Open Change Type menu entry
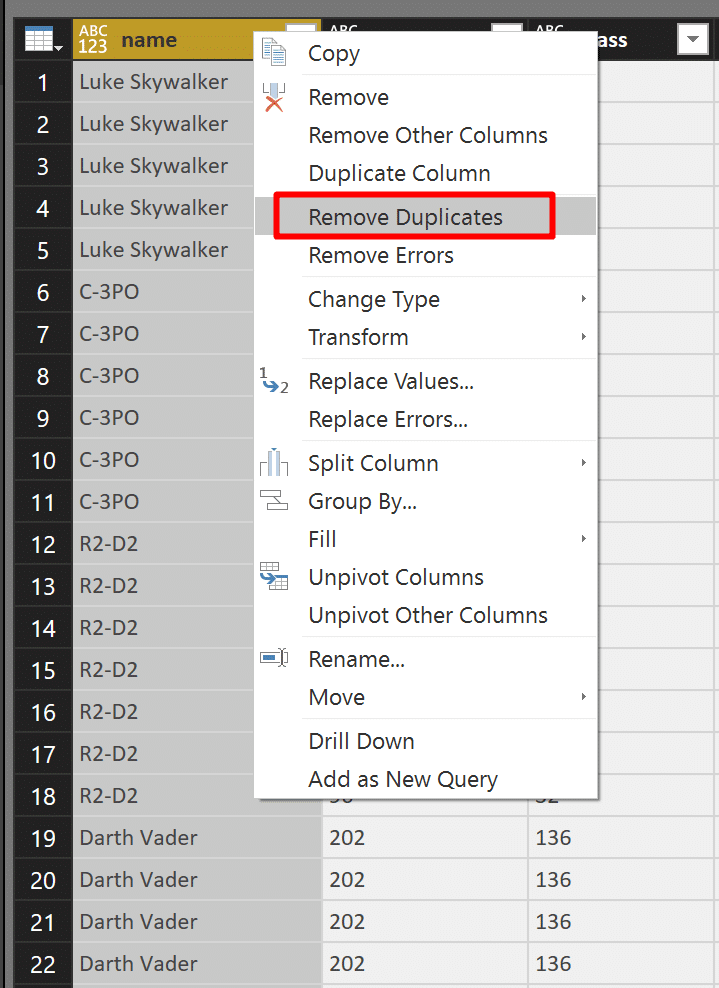The image size is (719, 988). coord(425,299)
